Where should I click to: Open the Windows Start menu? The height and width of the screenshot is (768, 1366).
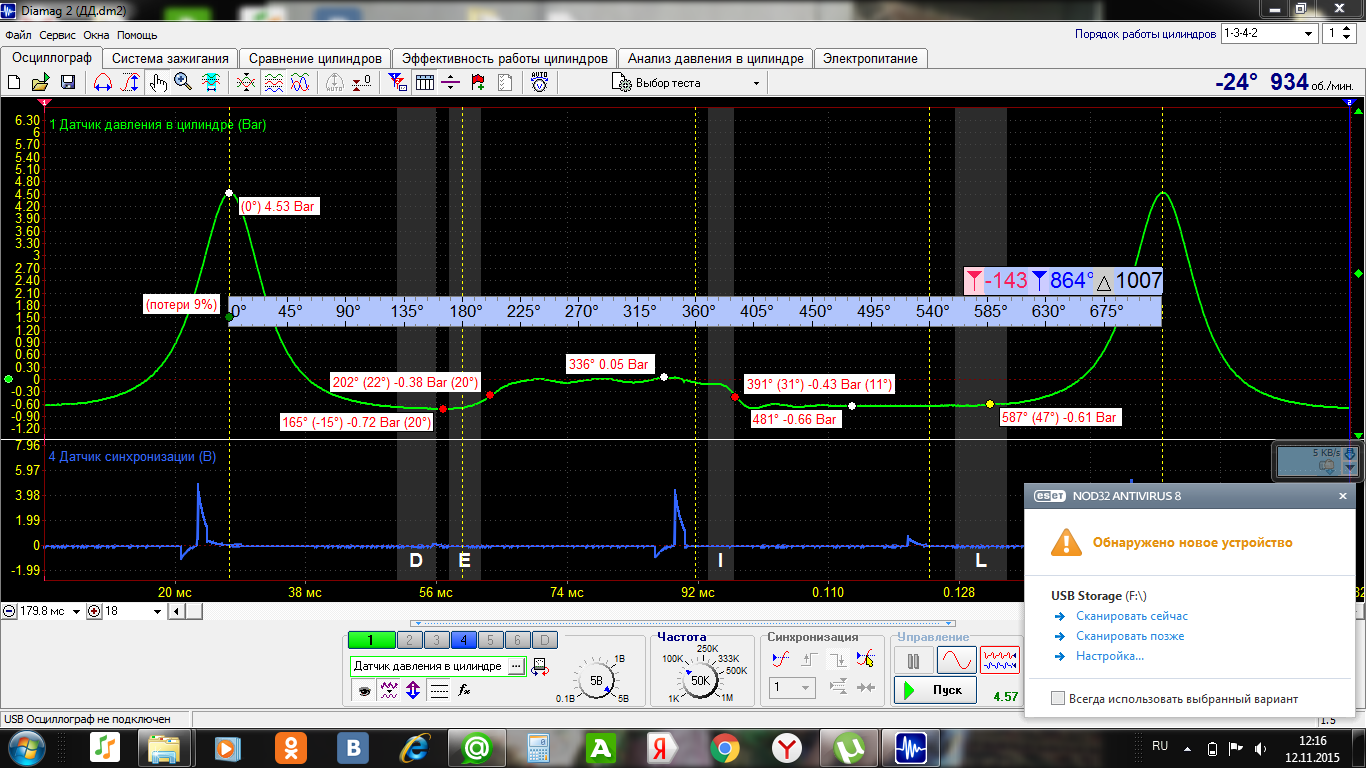click(25, 747)
